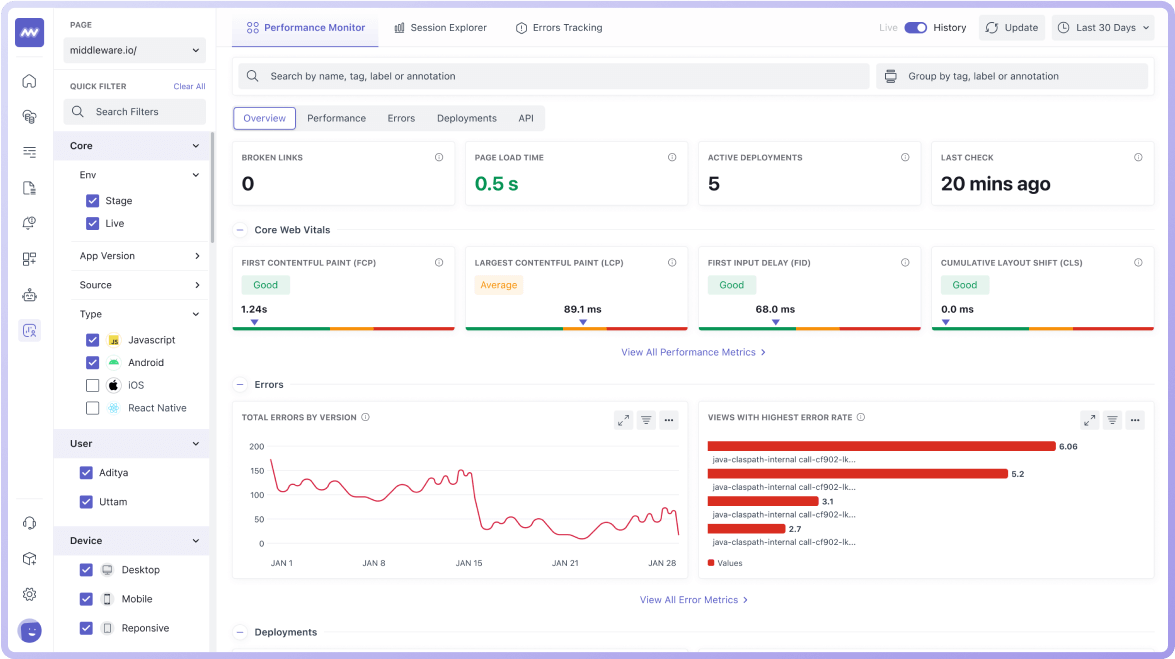
Task: Click First Contentful Paint info icon
Action: [x=439, y=262]
